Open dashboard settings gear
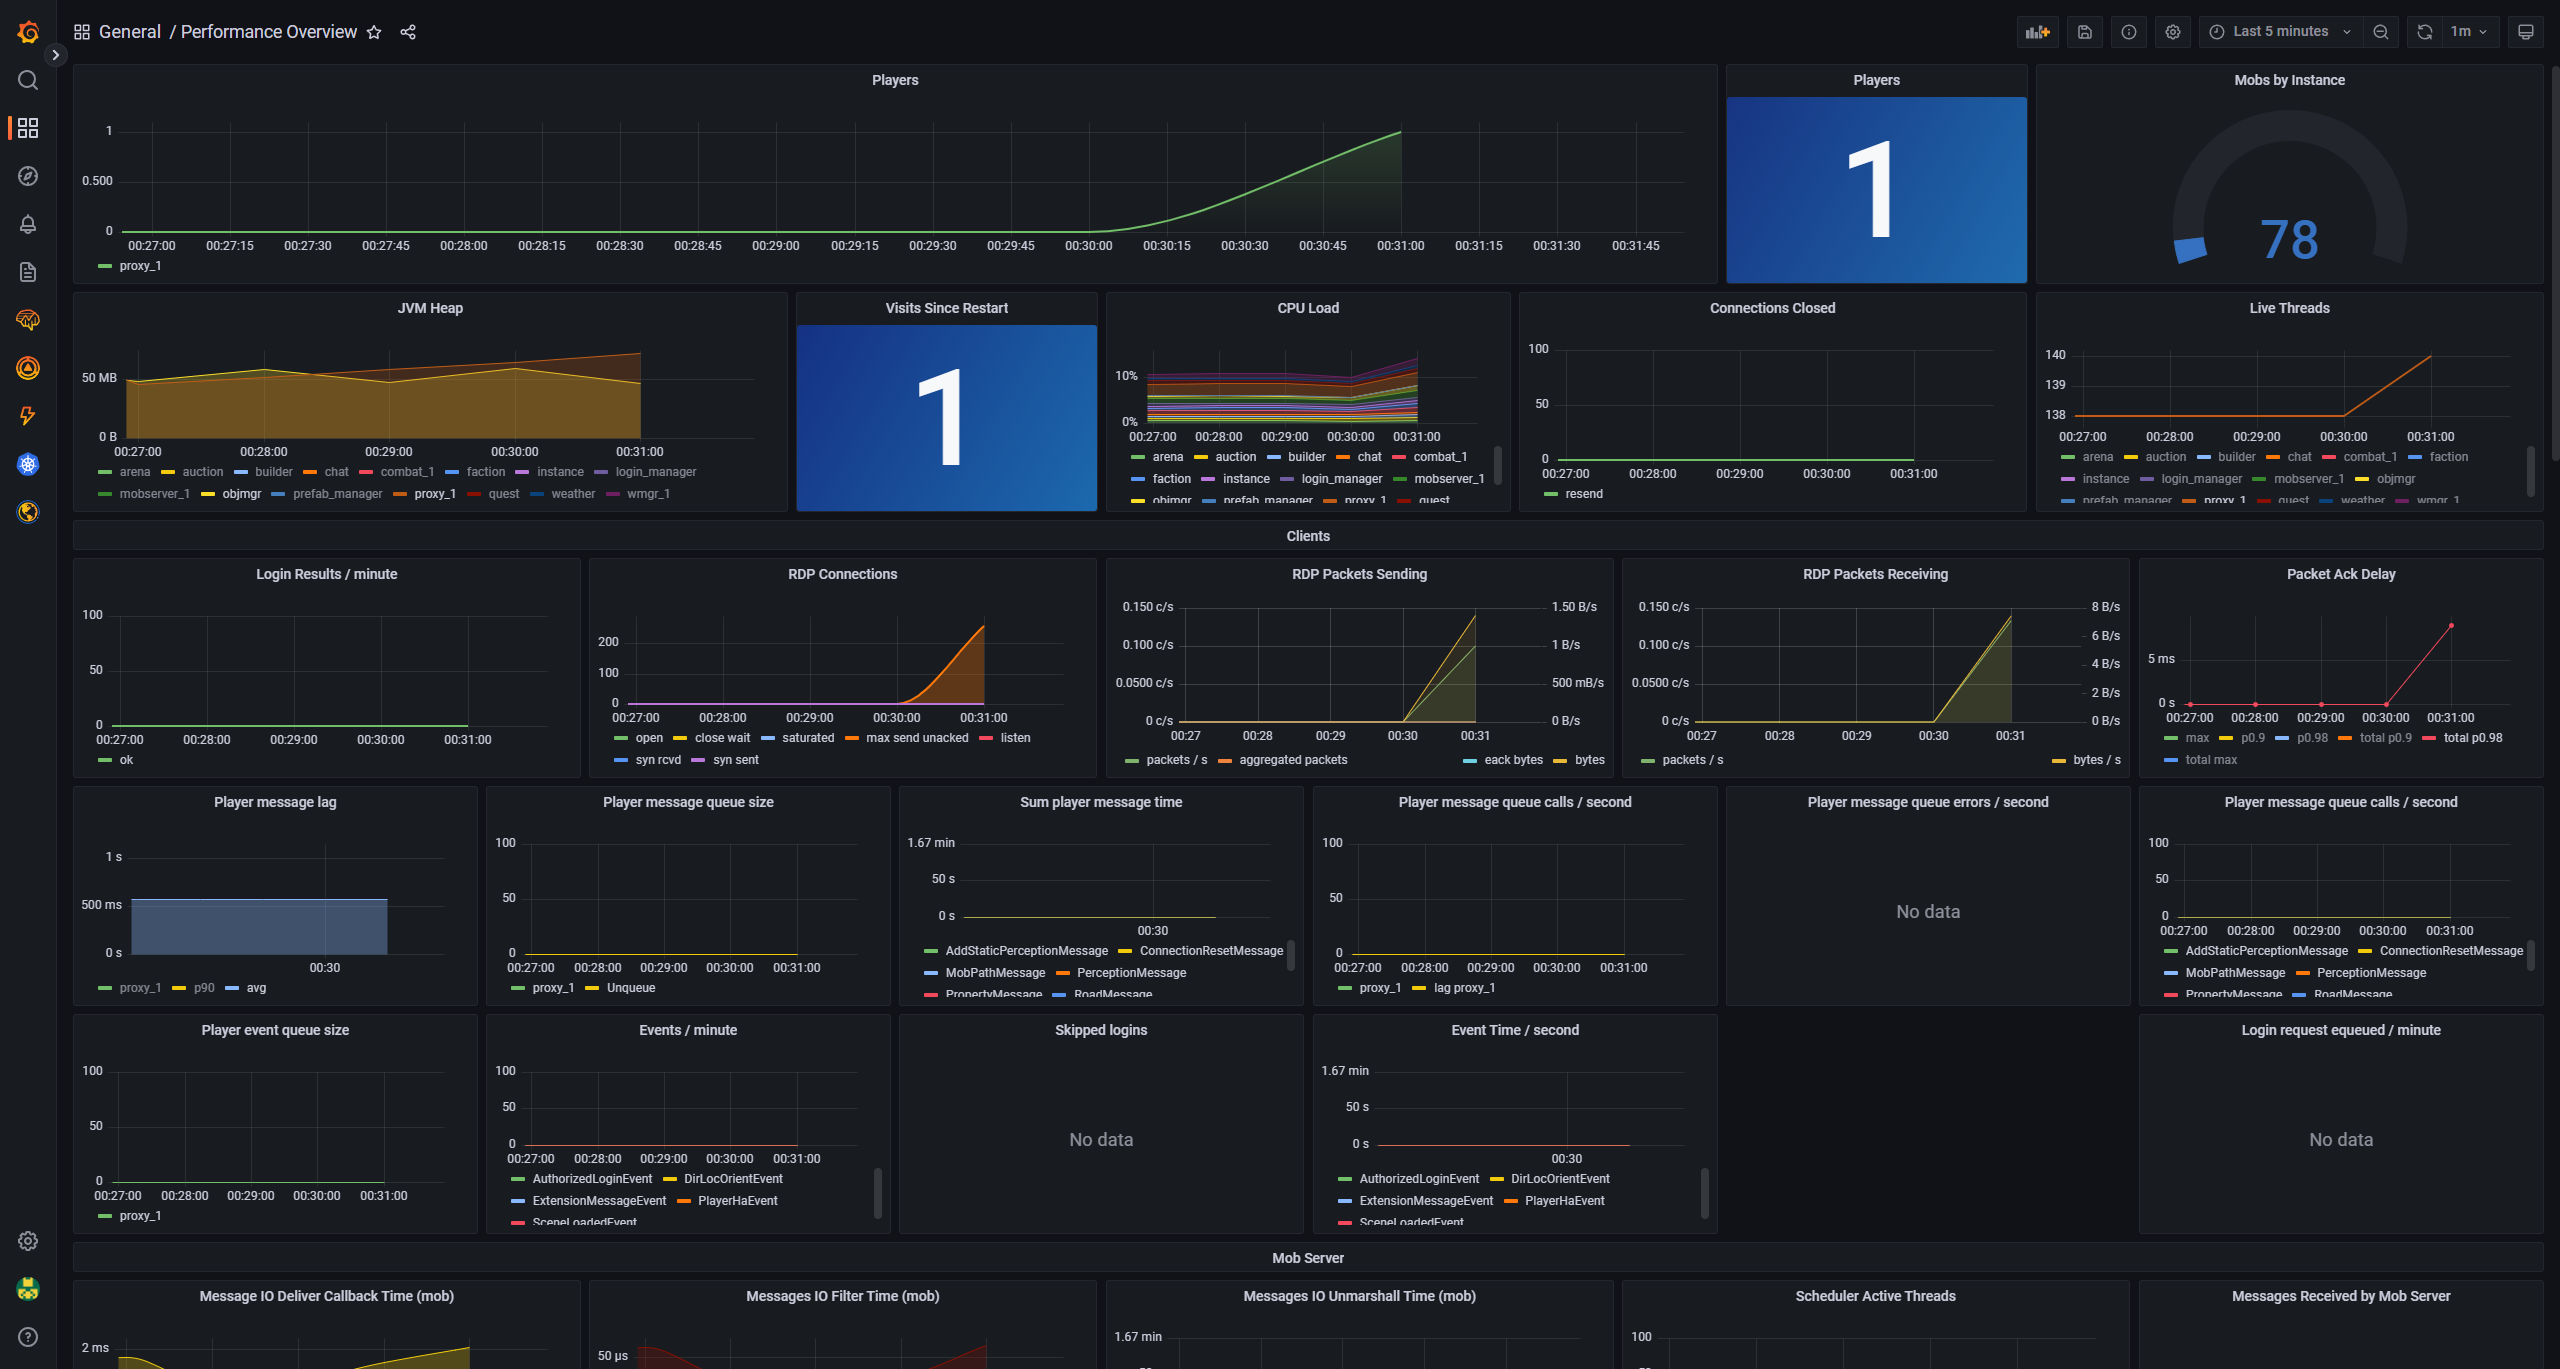 click(x=2173, y=32)
